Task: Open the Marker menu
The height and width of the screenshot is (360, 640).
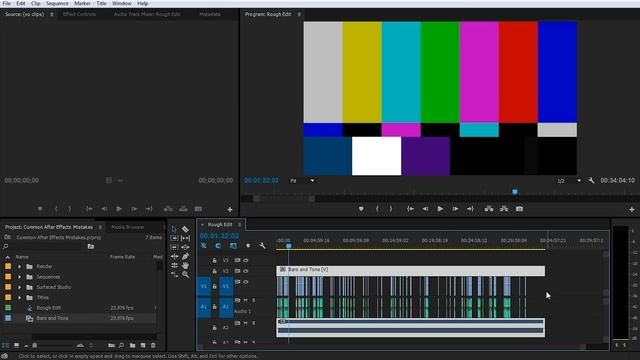Action: [x=82, y=3]
